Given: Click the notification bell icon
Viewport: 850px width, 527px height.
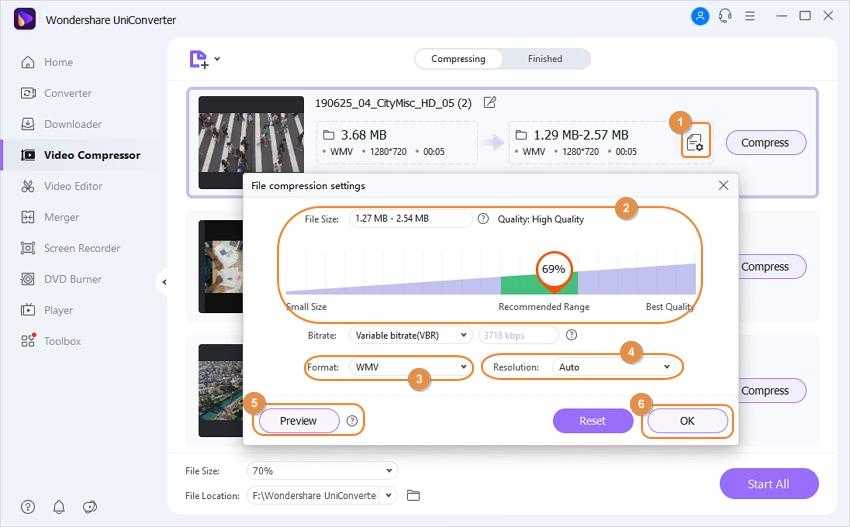Looking at the screenshot, I should (59, 507).
